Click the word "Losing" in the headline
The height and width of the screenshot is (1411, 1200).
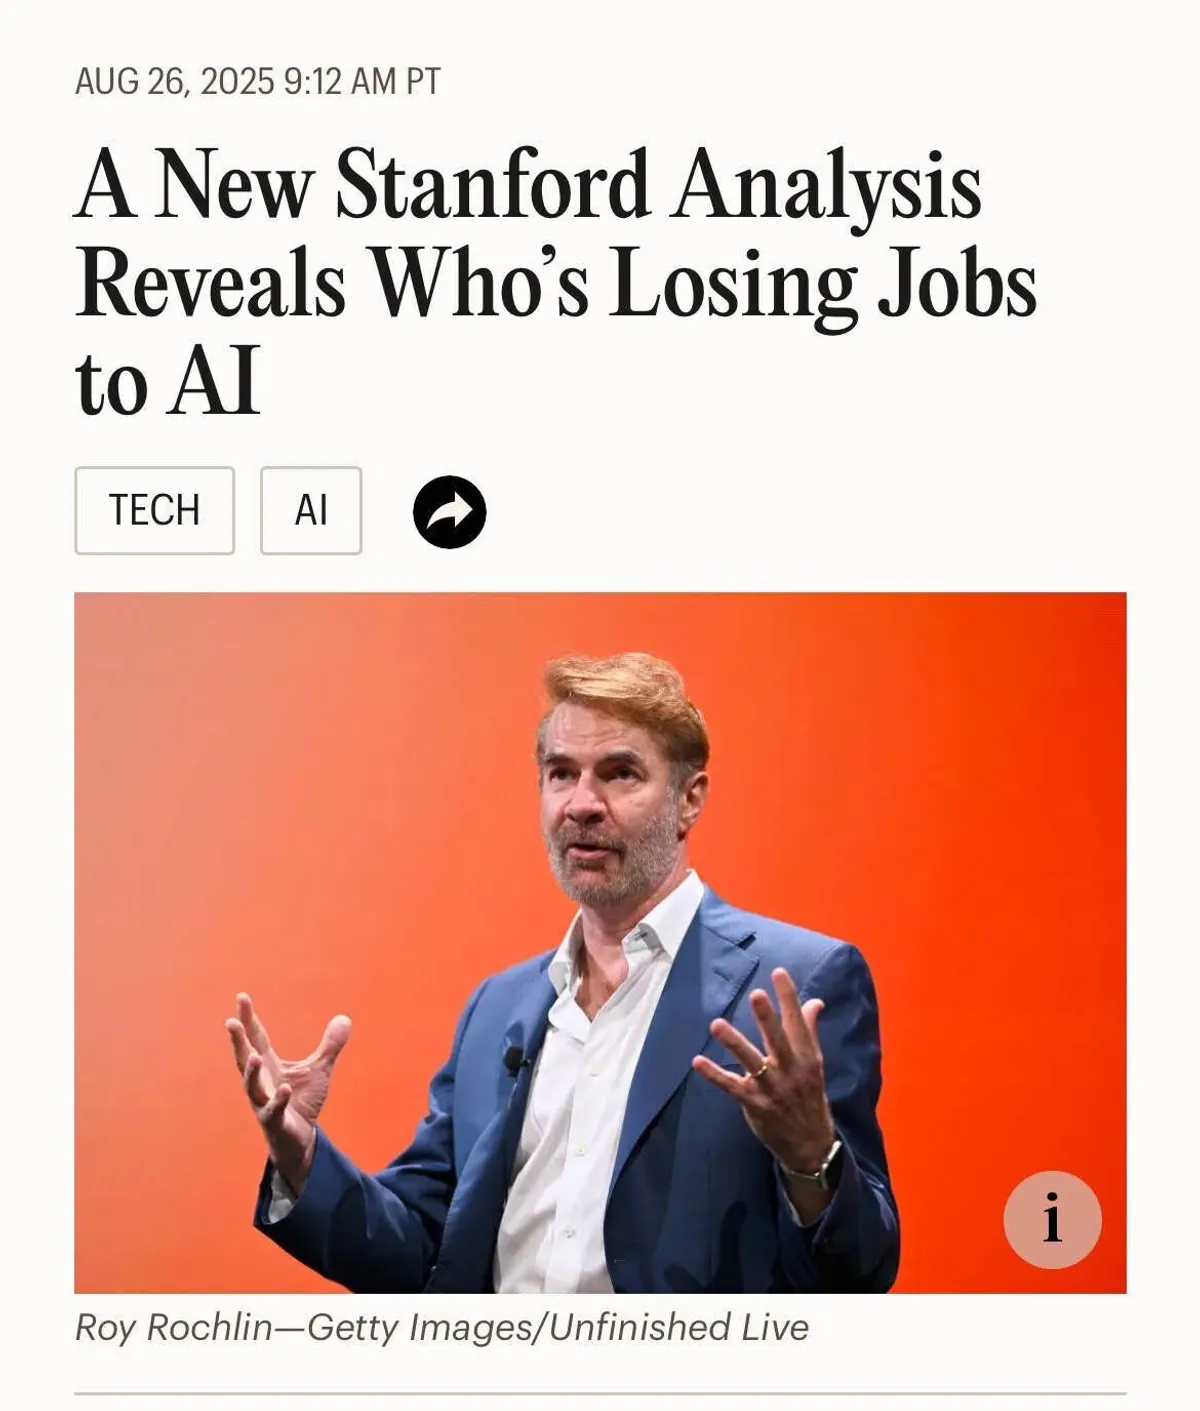tap(732, 284)
